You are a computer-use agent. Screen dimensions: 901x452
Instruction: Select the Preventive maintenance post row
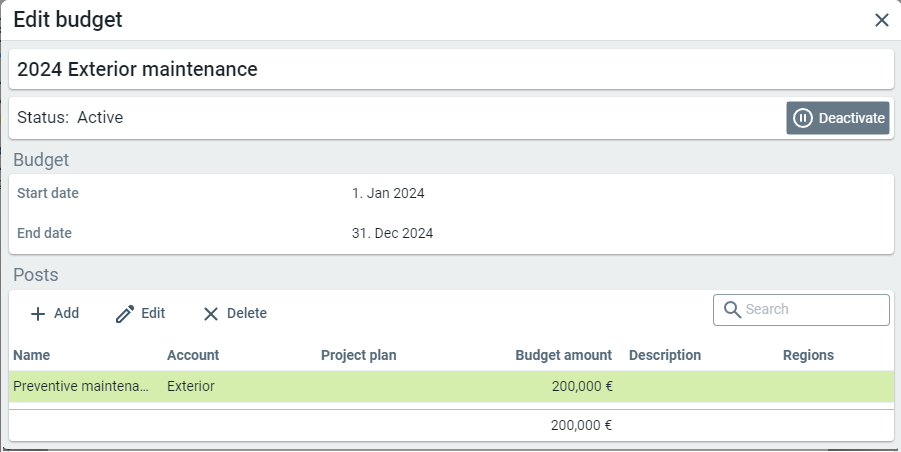(x=81, y=387)
